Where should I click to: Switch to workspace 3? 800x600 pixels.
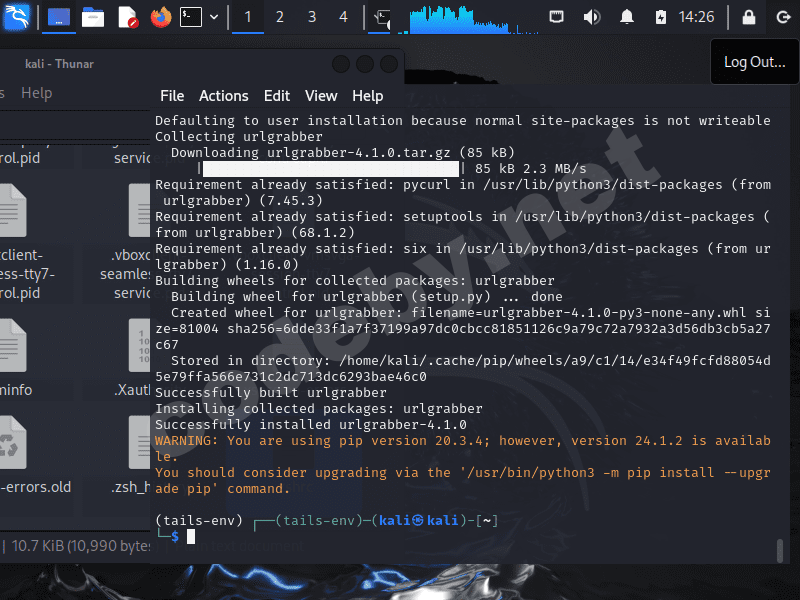[311, 16]
